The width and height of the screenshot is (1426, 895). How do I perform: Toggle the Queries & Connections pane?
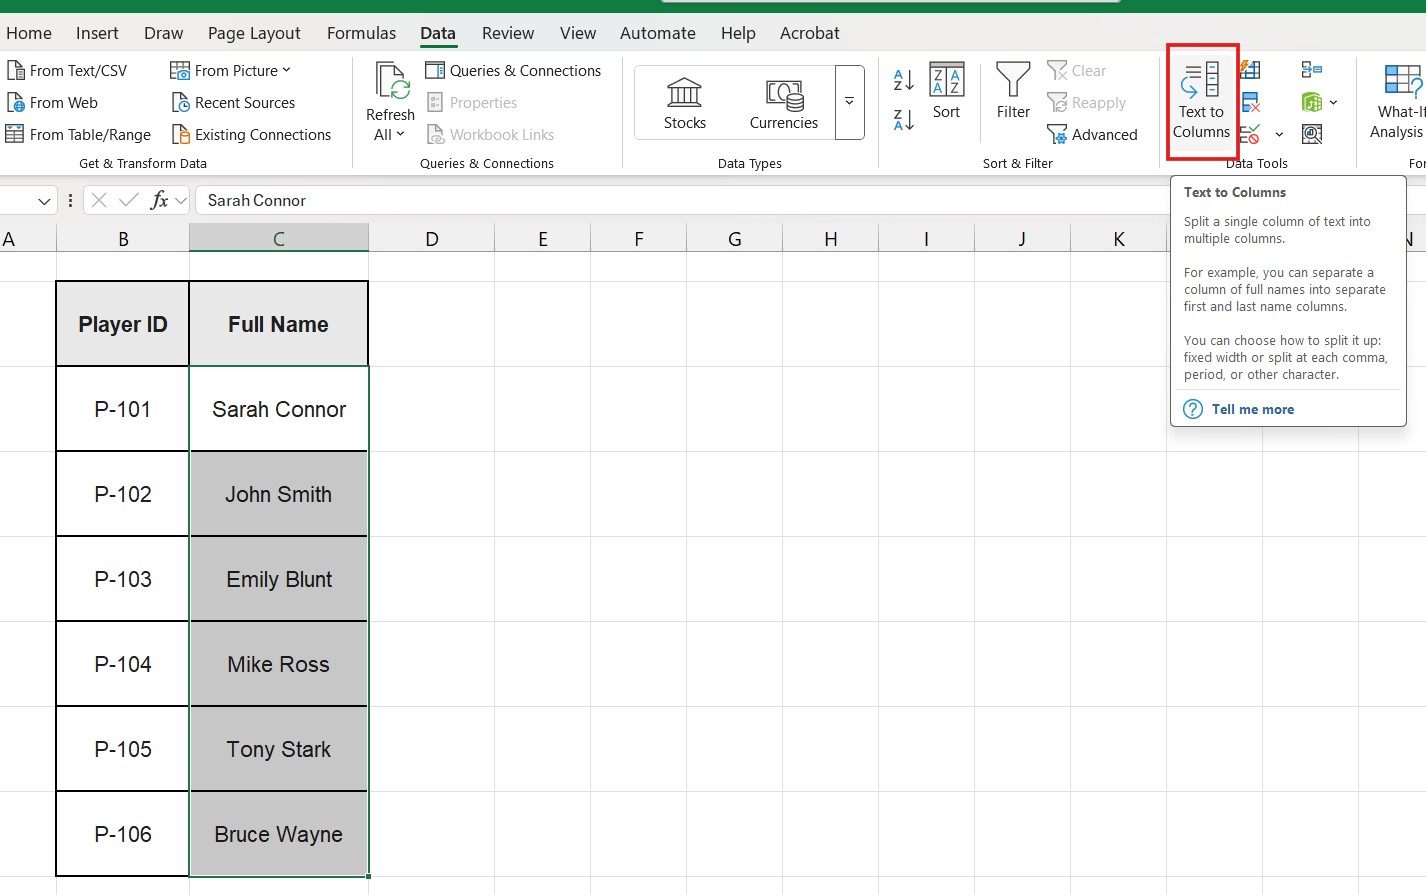click(513, 71)
